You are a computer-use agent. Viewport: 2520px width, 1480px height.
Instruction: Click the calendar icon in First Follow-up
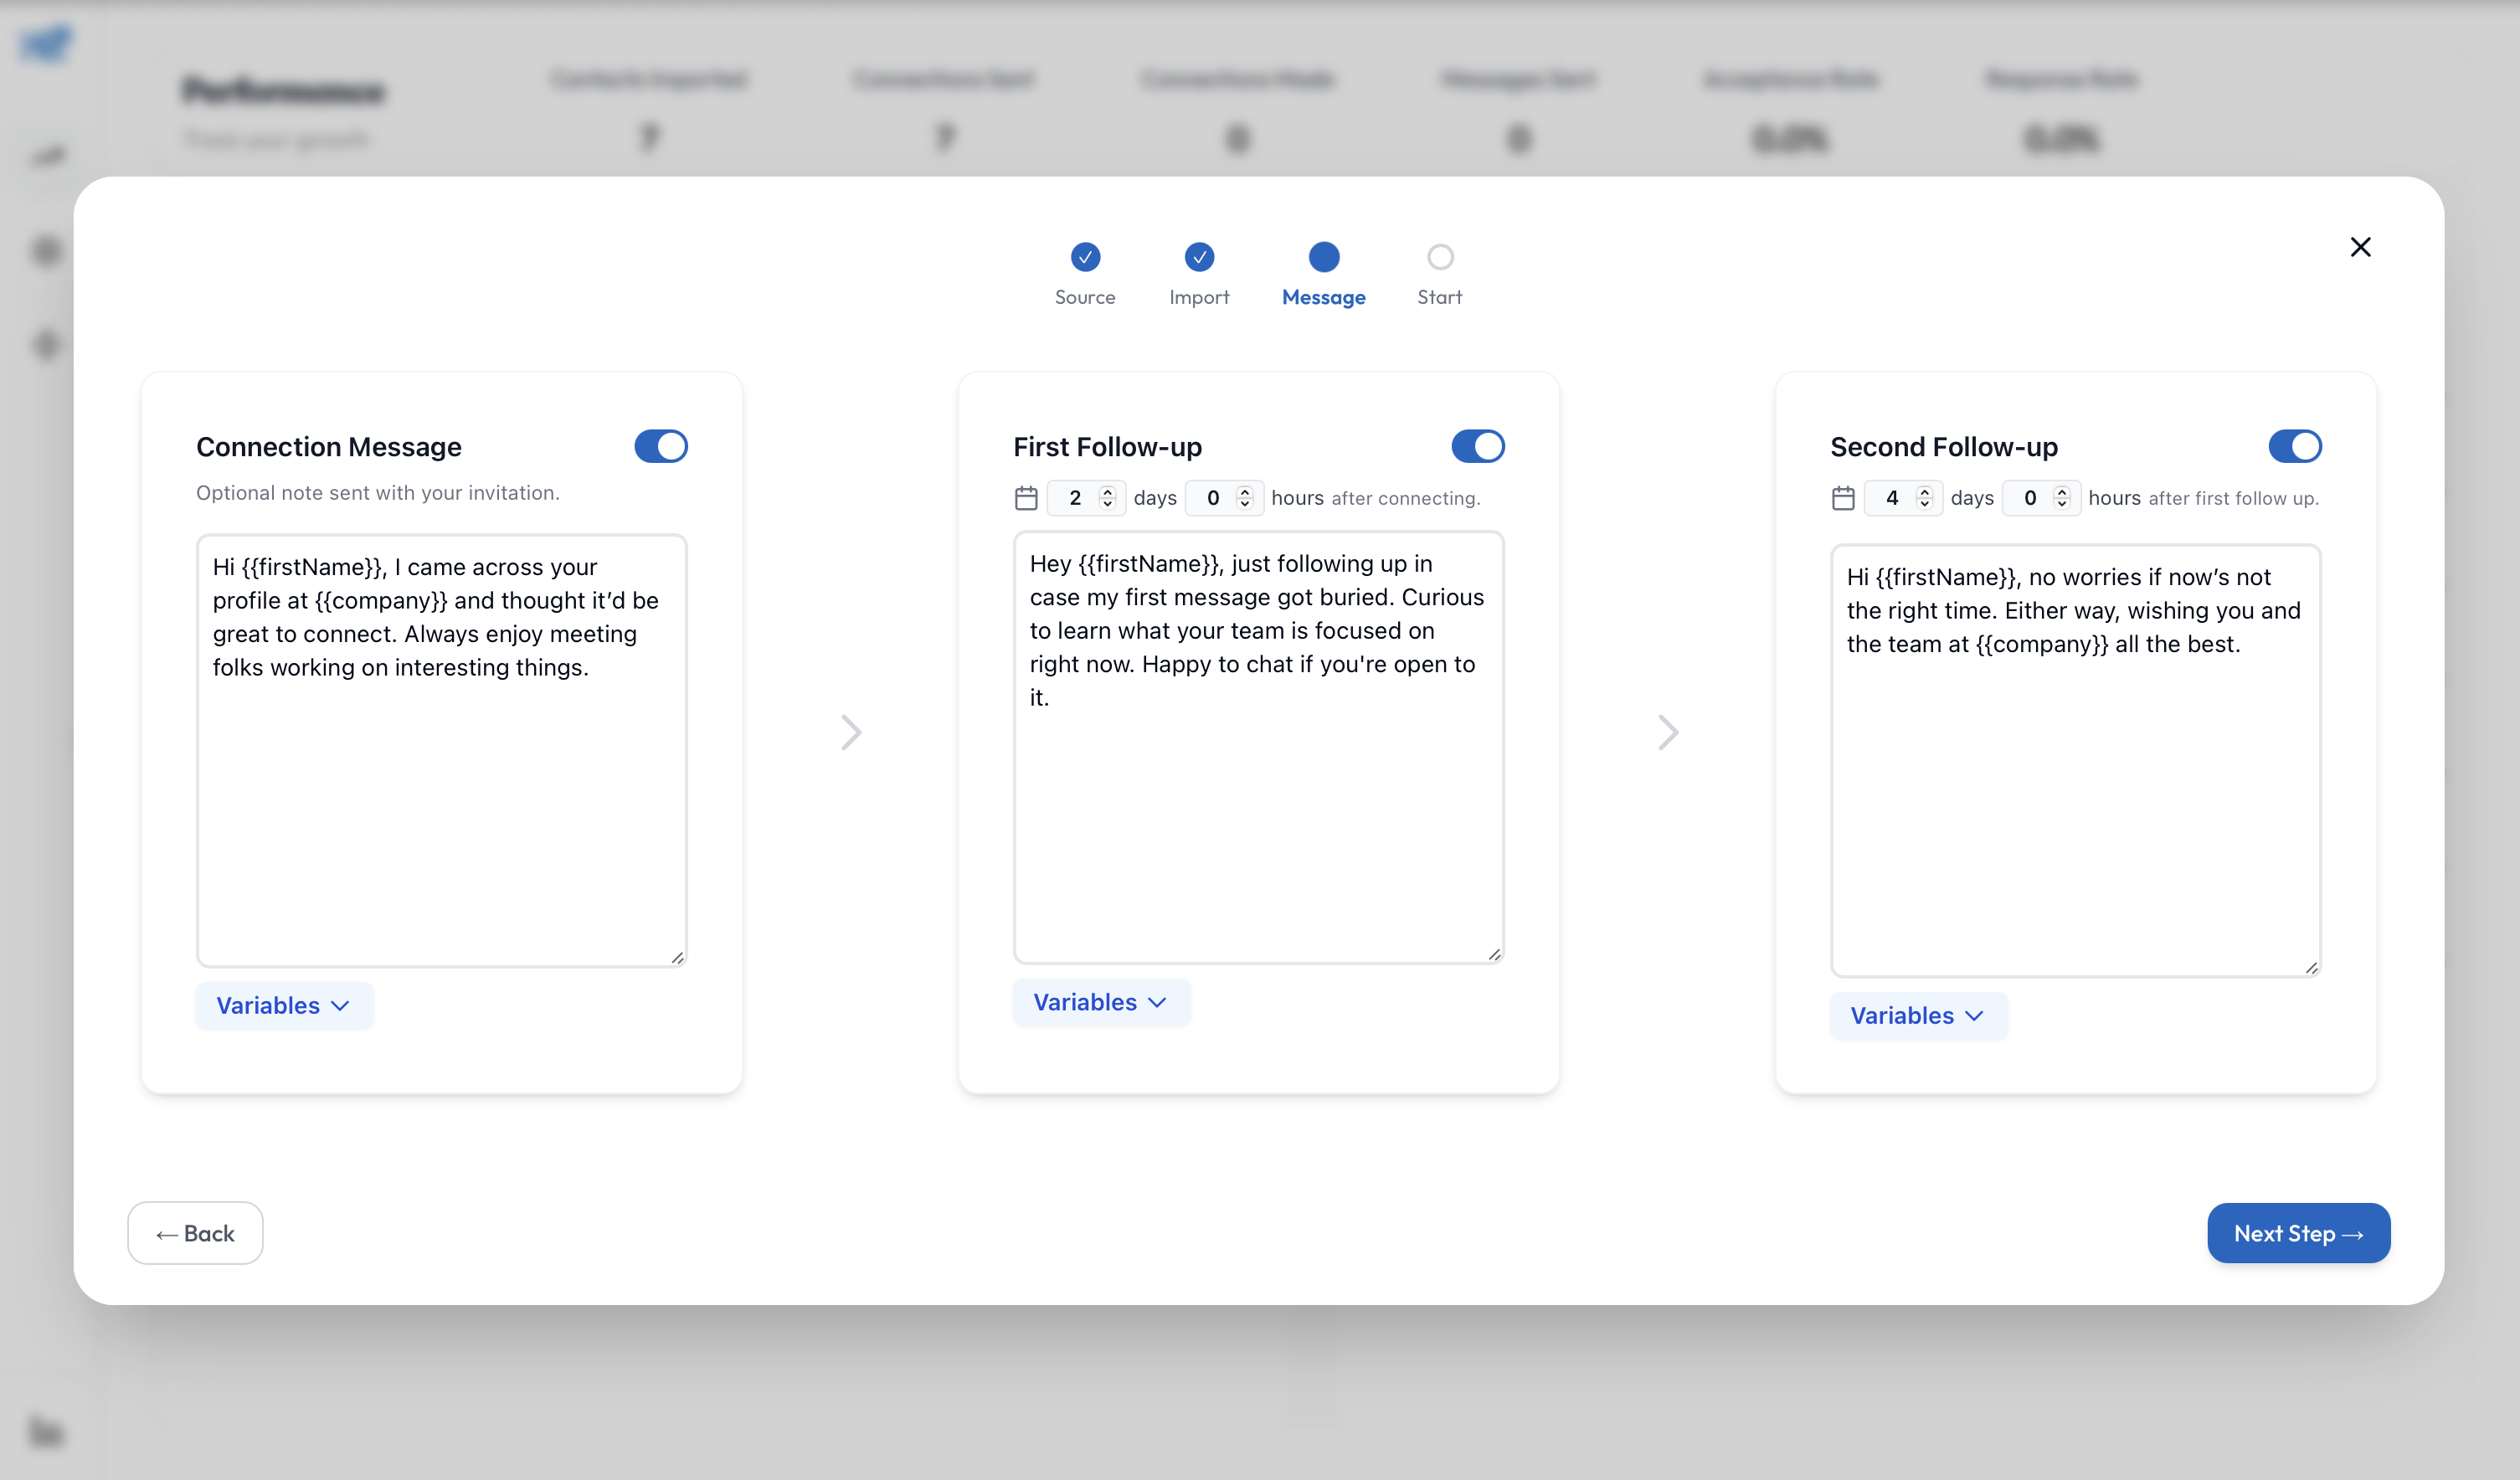1026,498
